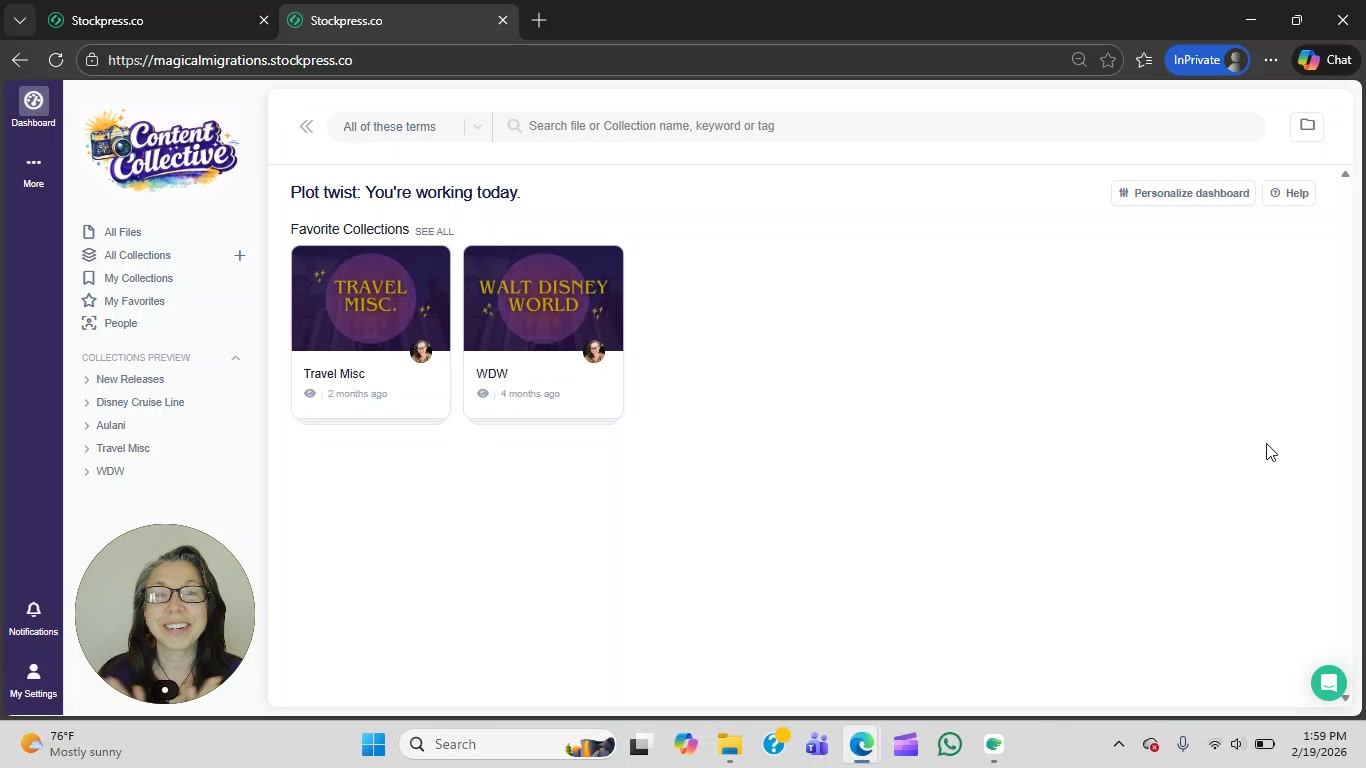Click the browser Back arrow
The height and width of the screenshot is (768, 1366).
(20, 60)
